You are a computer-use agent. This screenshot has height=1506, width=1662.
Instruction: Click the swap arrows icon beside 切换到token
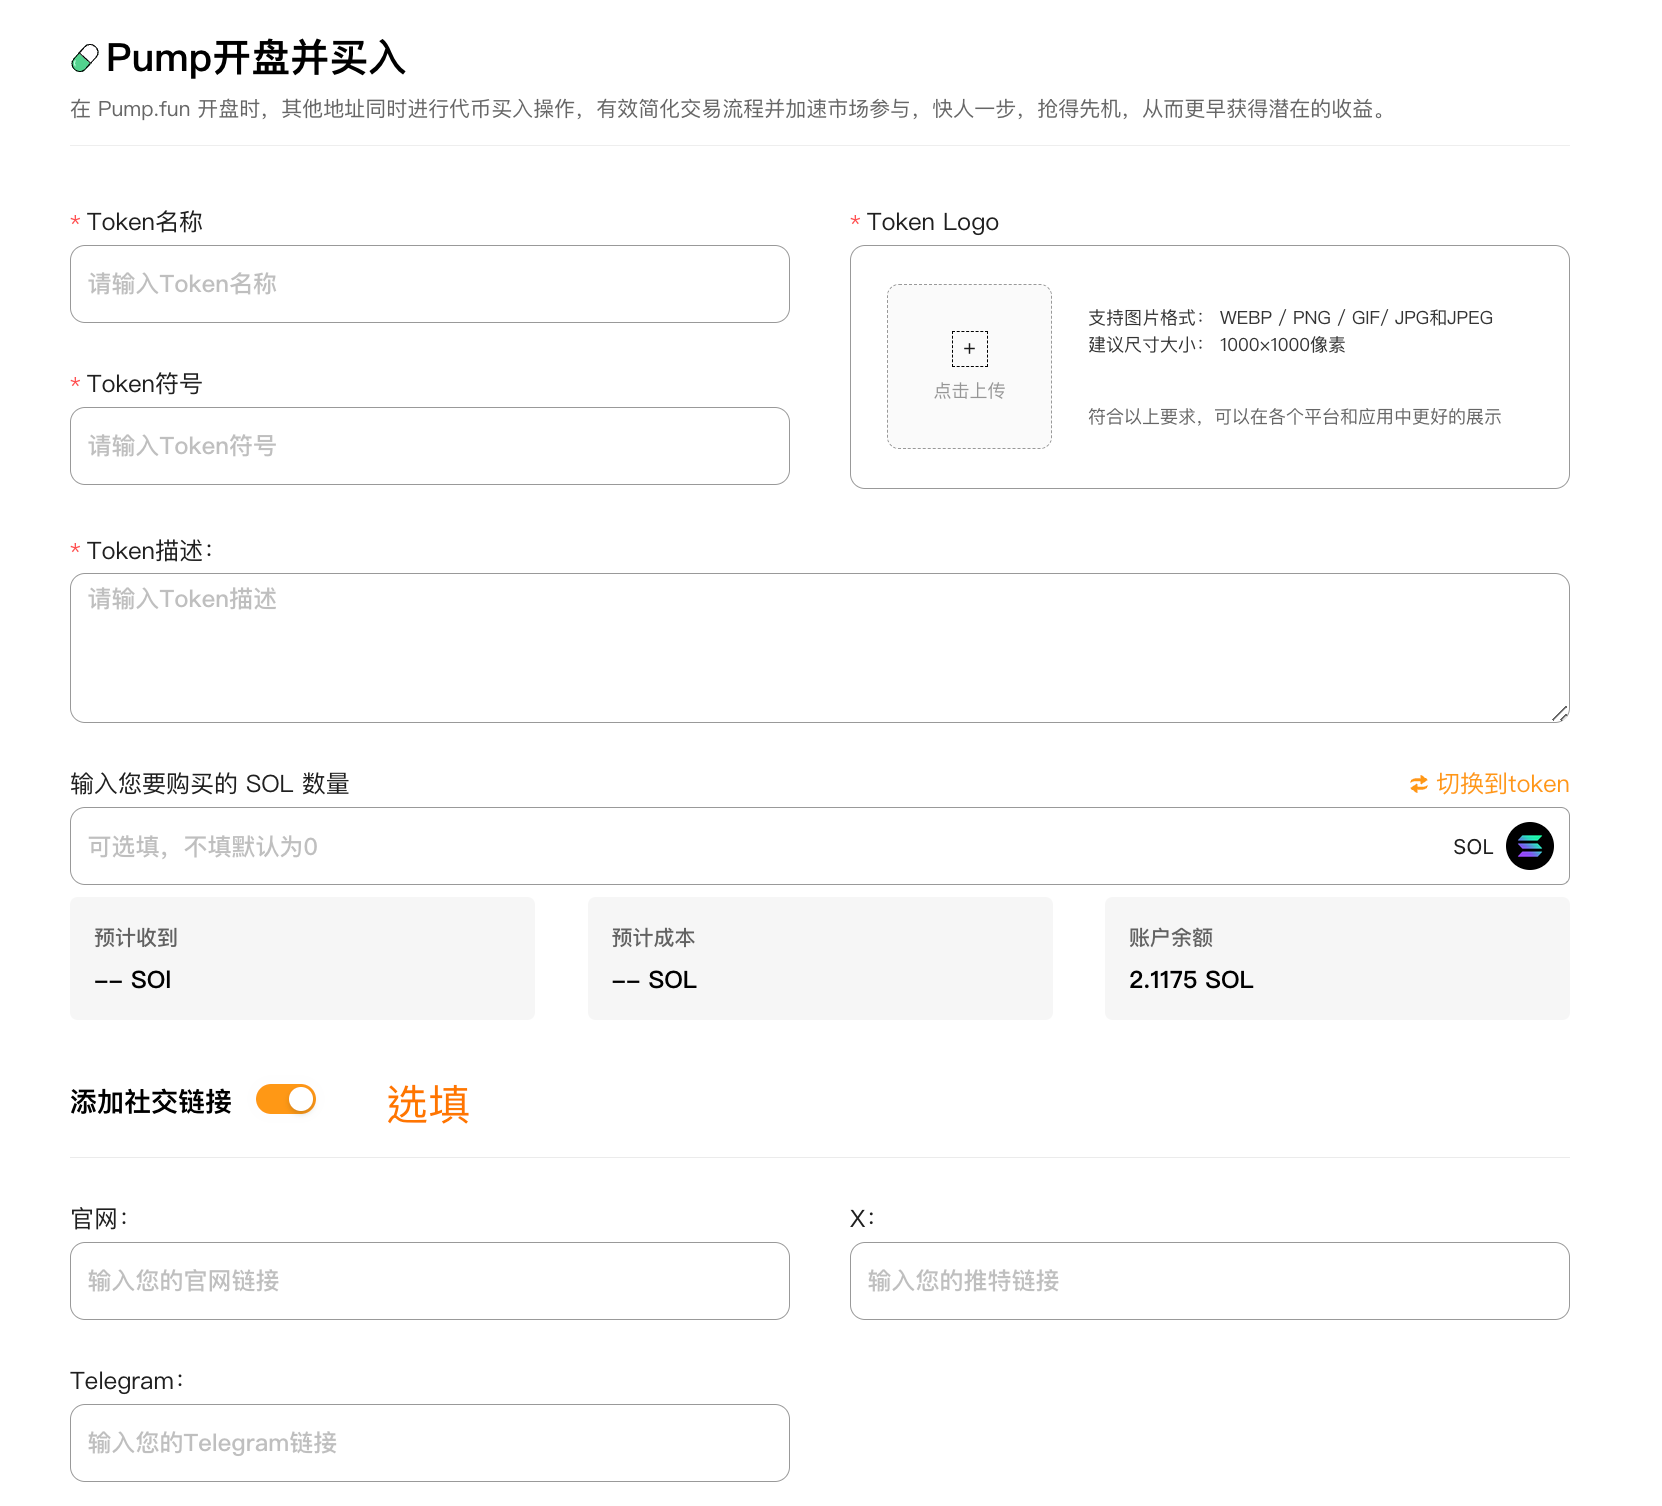1418,785
